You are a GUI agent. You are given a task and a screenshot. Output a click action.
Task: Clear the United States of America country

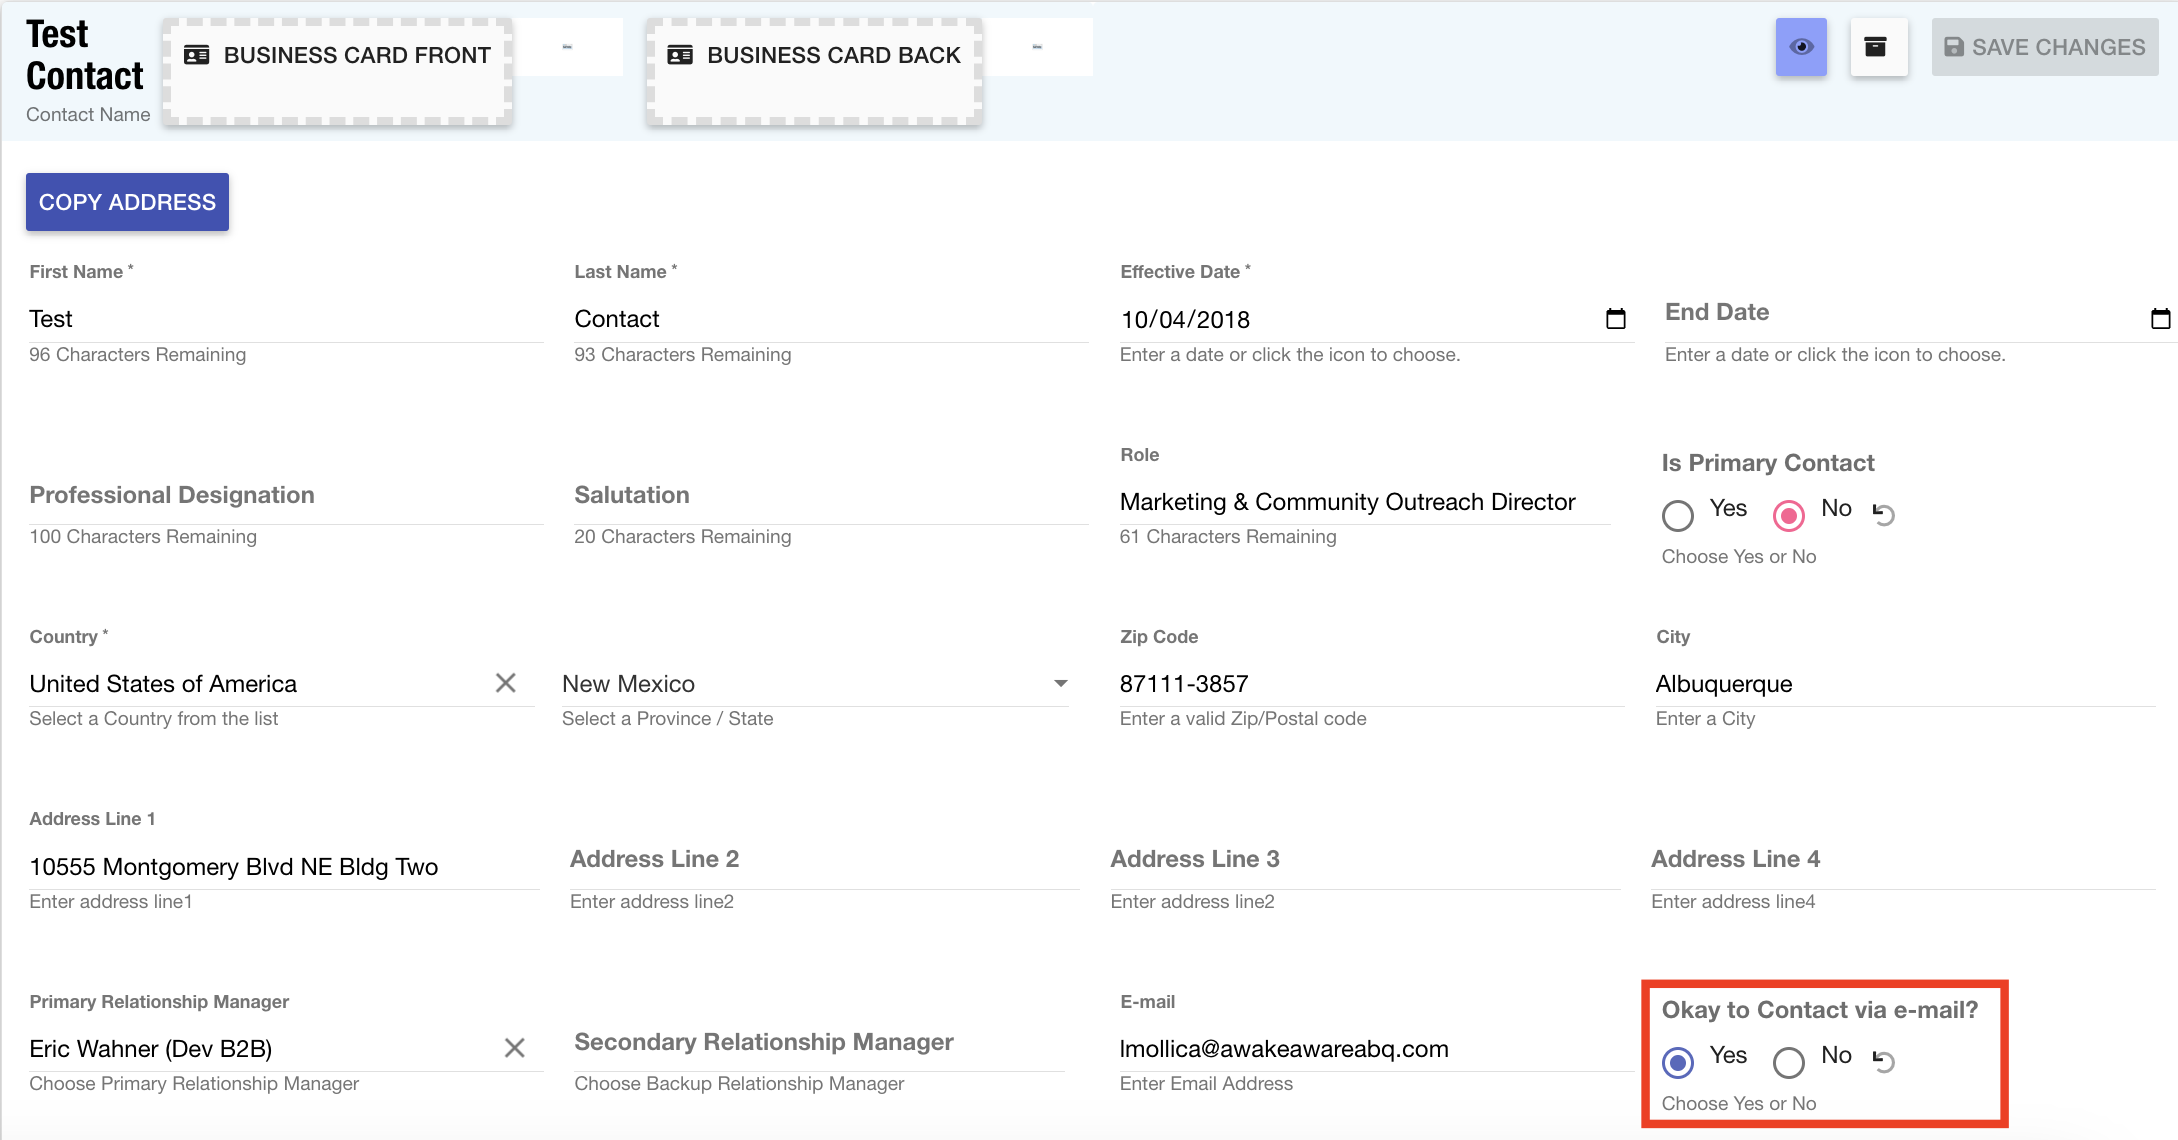point(506,683)
